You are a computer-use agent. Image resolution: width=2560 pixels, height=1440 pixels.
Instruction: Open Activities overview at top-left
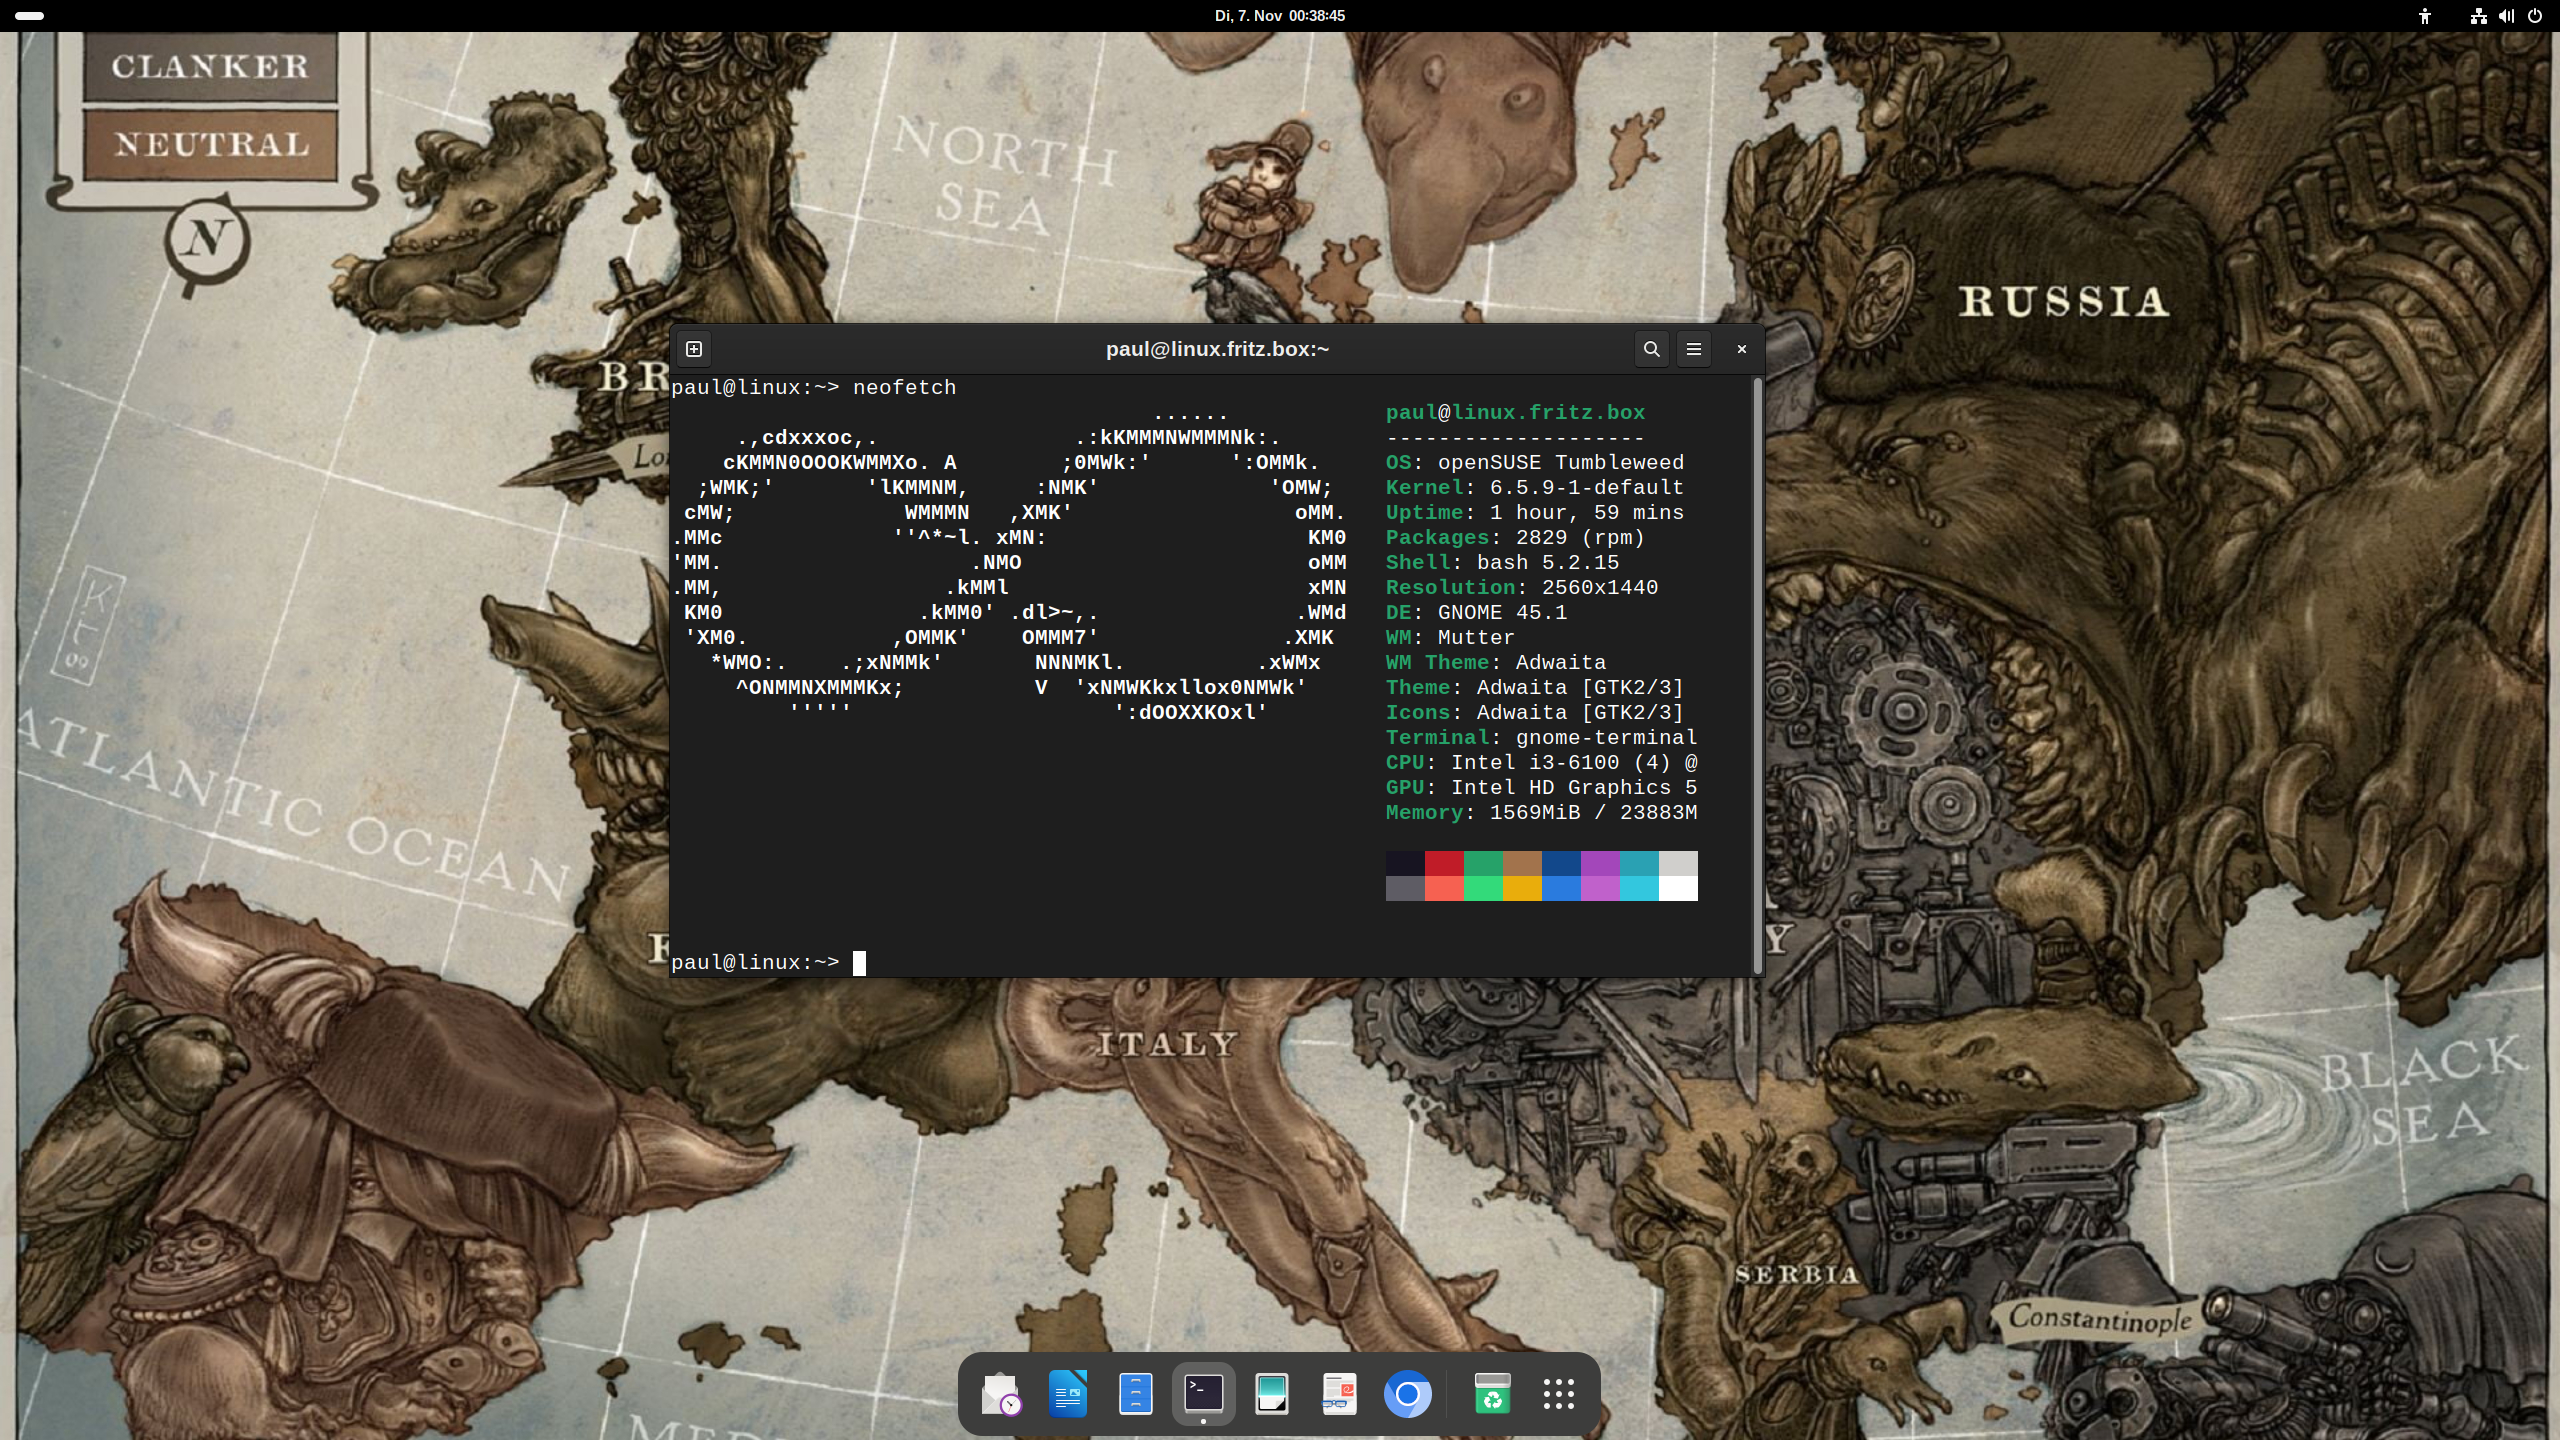[x=30, y=16]
